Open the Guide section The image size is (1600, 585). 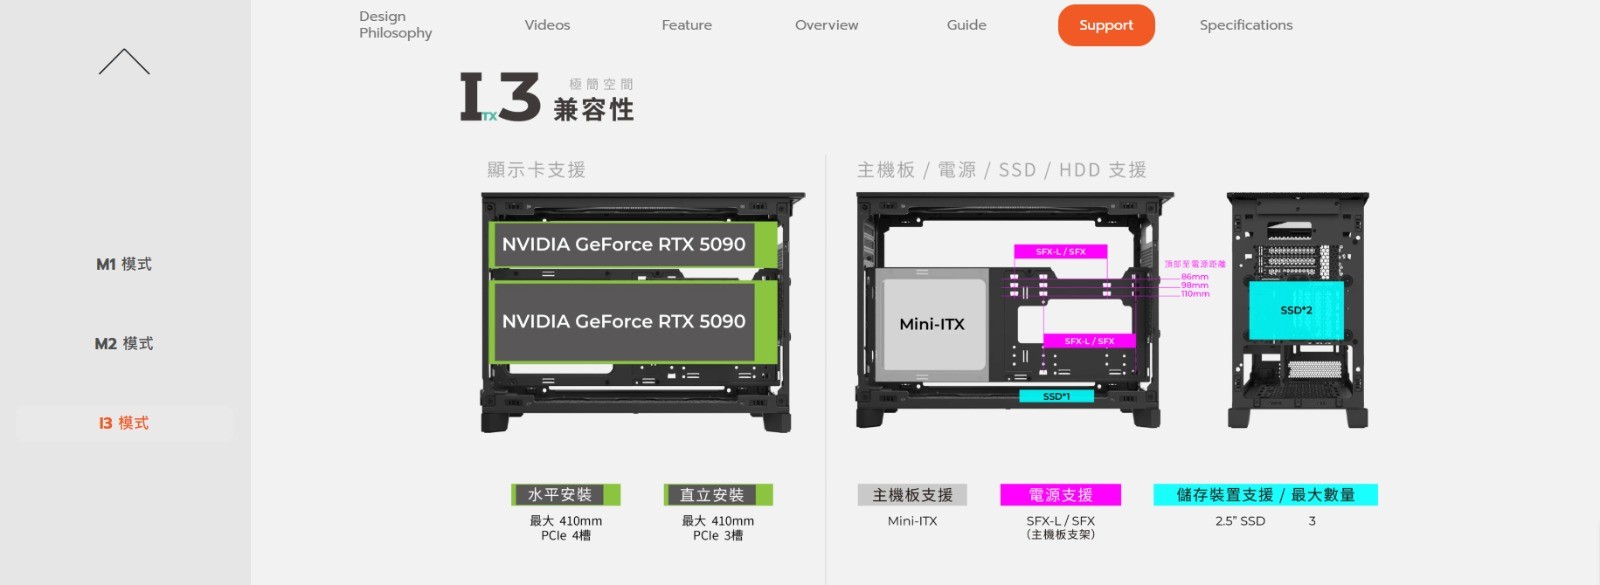point(967,25)
